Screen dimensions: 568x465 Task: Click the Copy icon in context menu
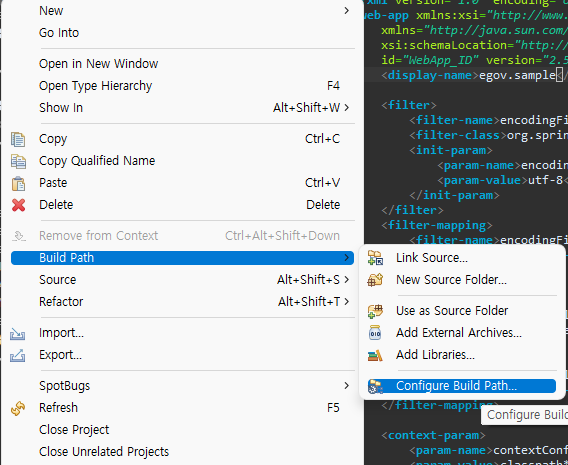click(x=18, y=139)
